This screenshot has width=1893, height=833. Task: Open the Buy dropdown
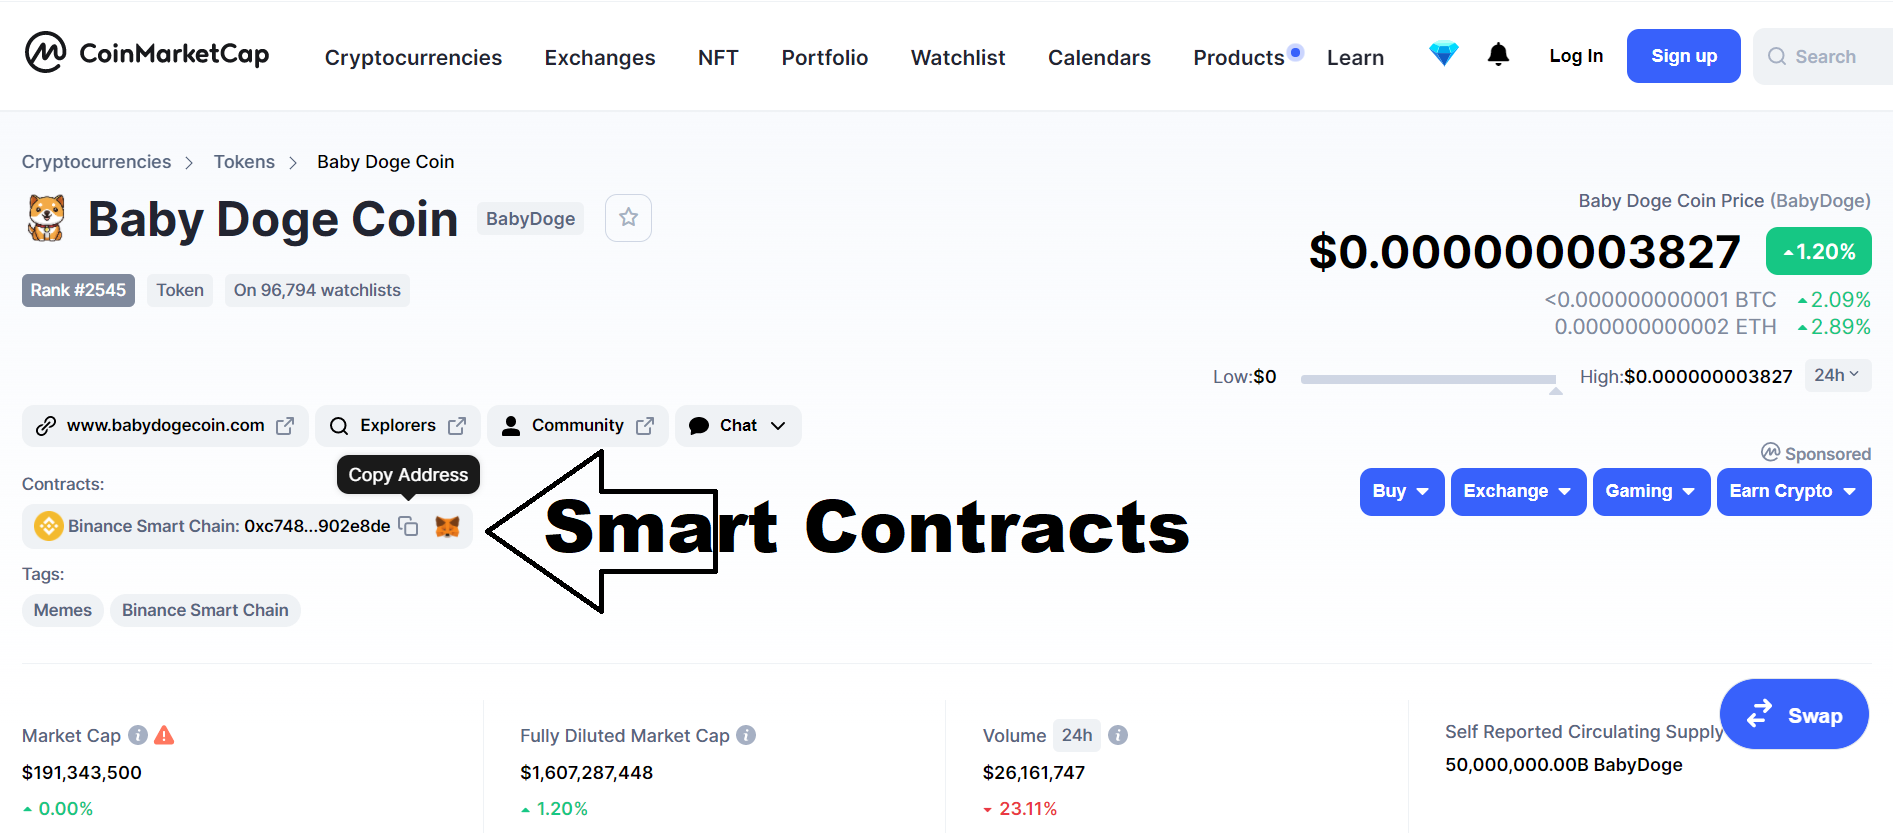click(1400, 491)
